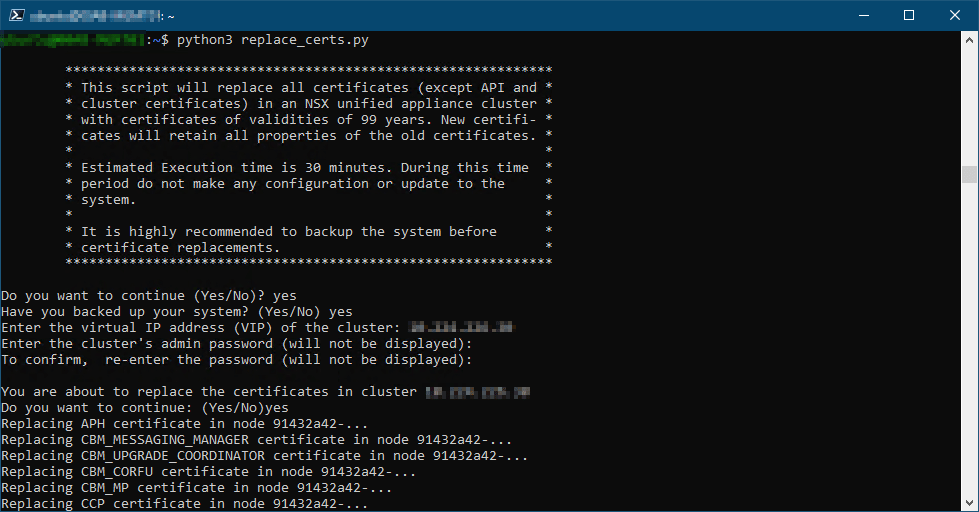This screenshot has height=512, width=979.
Task: Close the terminal window
Action: (x=955, y=16)
